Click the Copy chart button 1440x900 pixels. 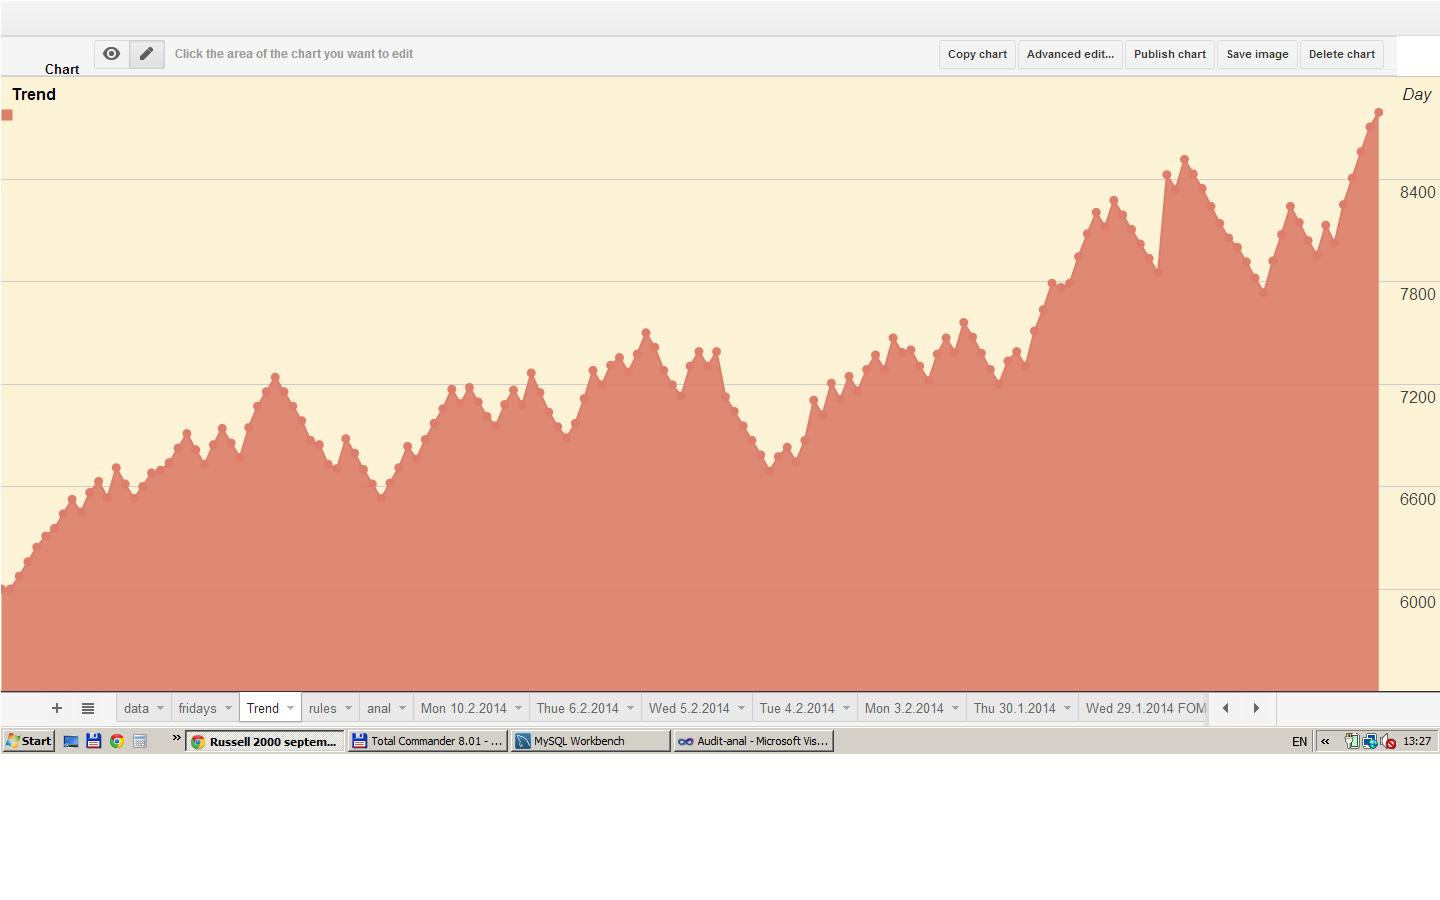point(977,54)
